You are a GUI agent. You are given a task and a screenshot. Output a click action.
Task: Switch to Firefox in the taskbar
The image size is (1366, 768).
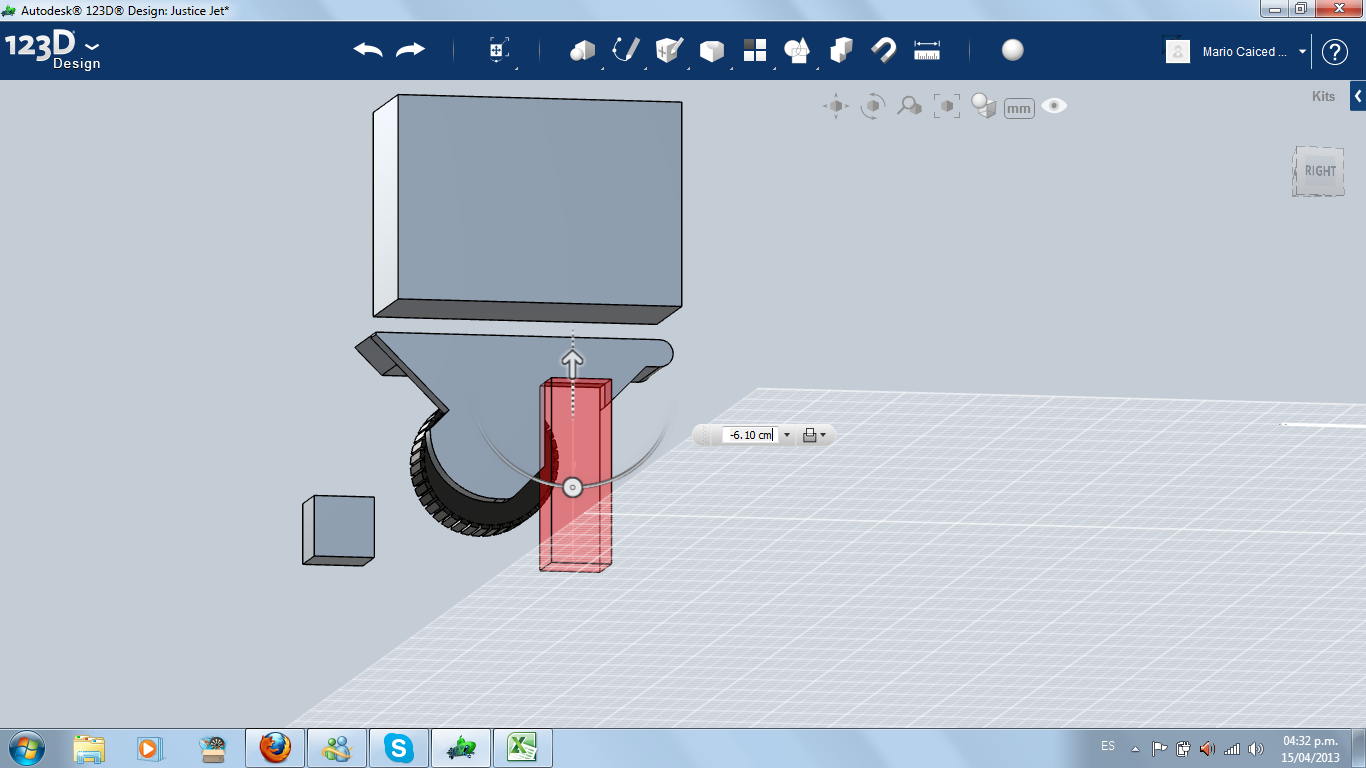point(275,748)
